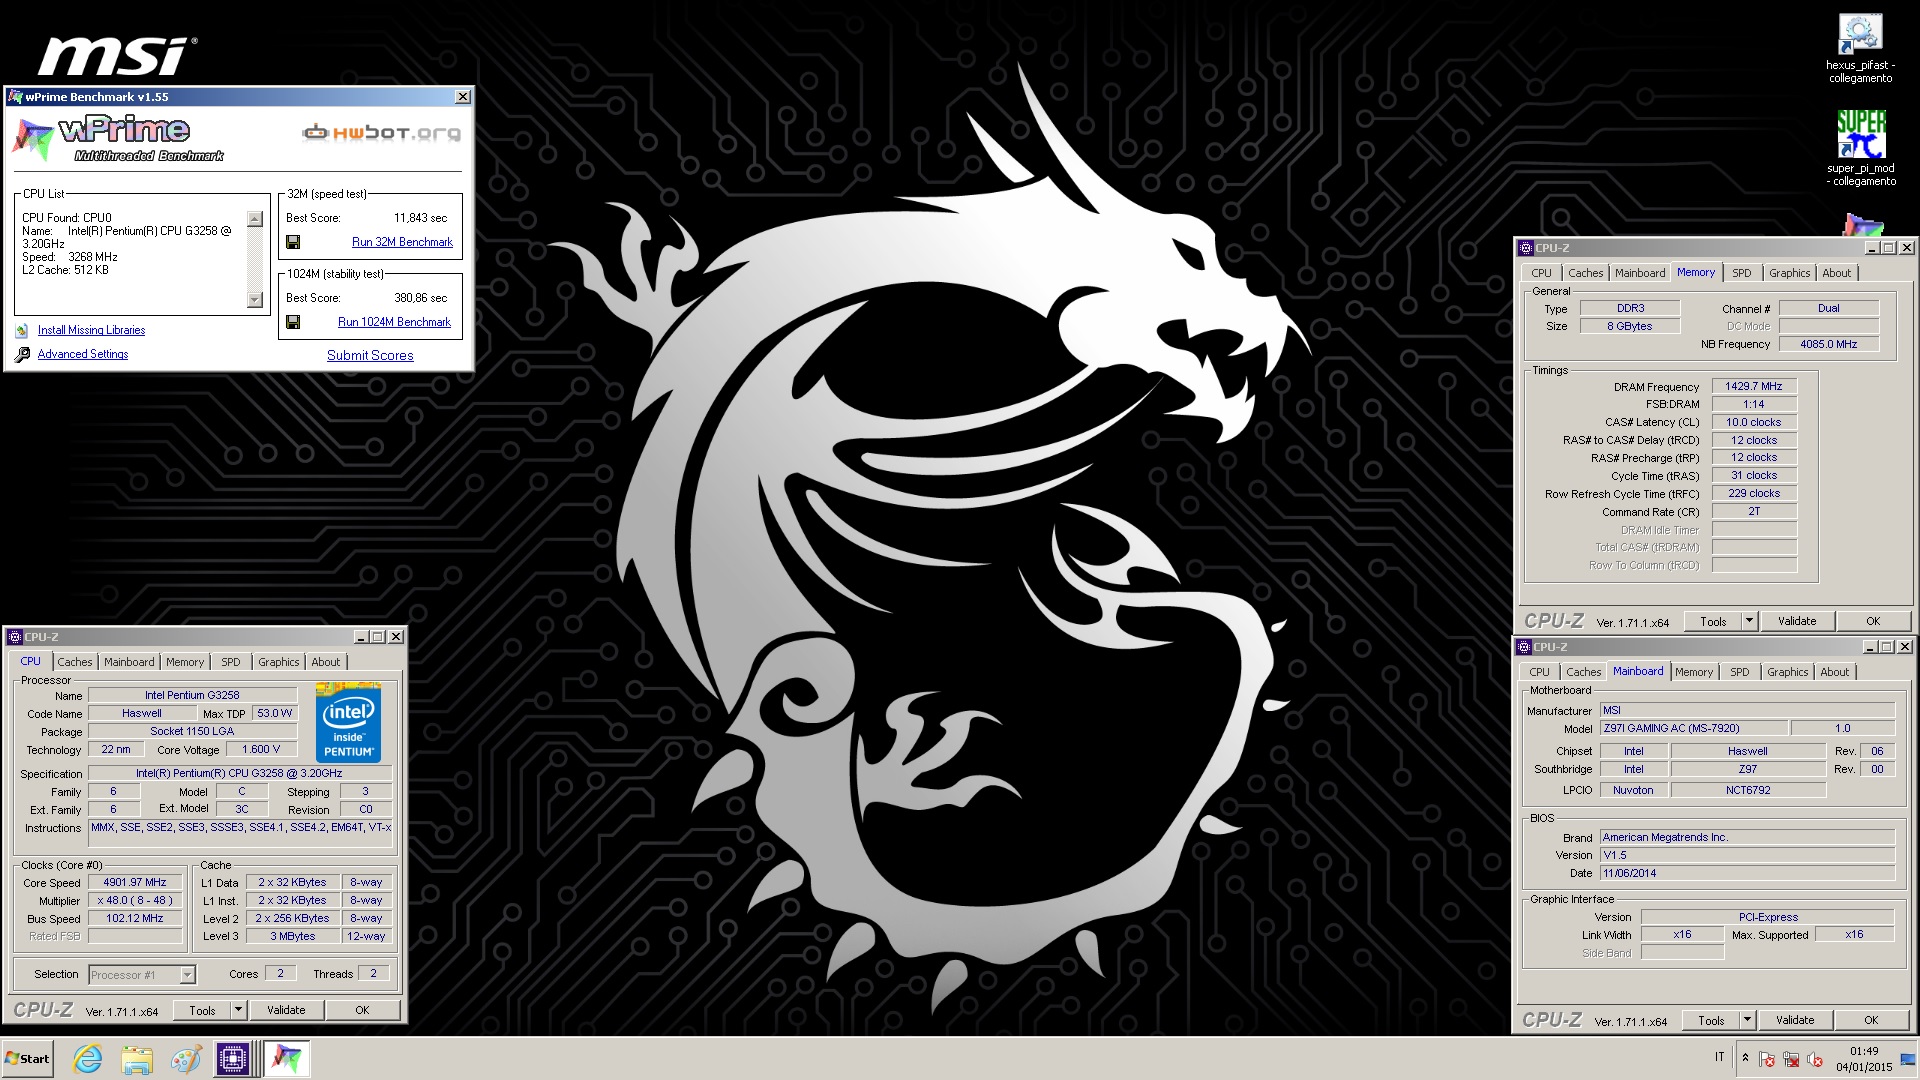Click Validate in CPU-Z CPU window
The image size is (1920, 1080).
[286, 1010]
